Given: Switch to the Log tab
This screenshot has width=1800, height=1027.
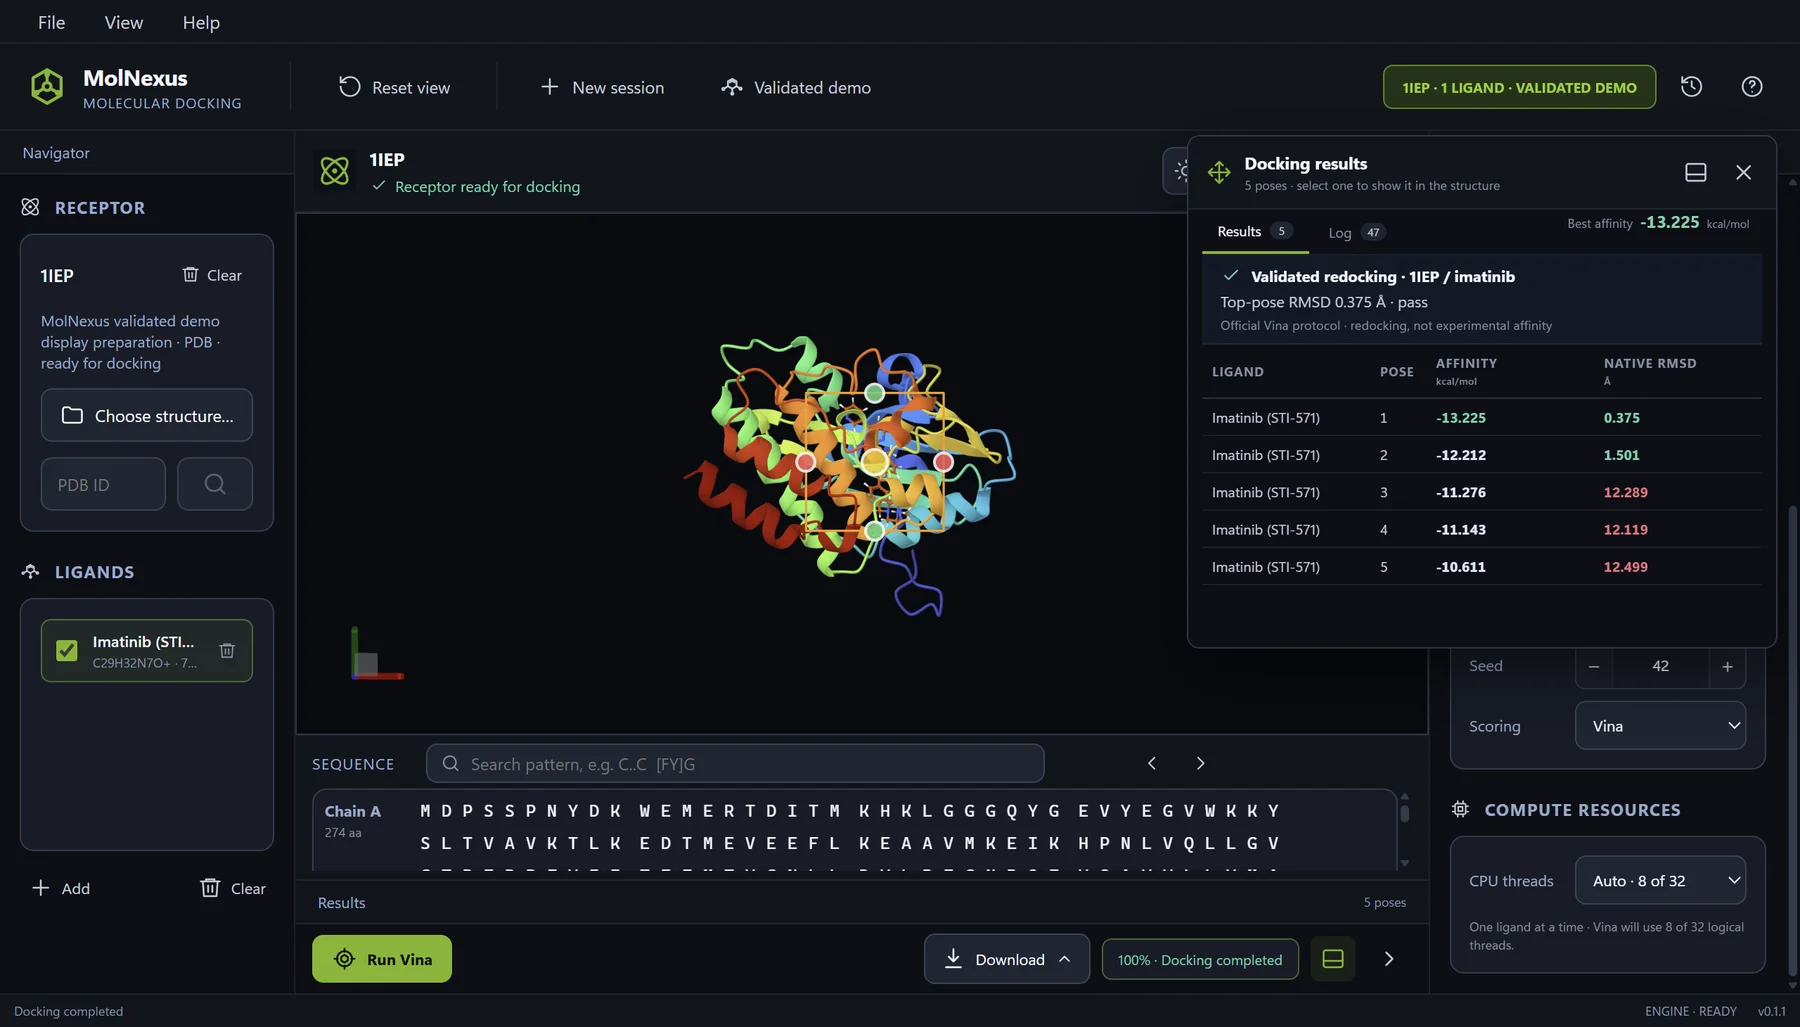Looking at the screenshot, I should click(x=1355, y=233).
